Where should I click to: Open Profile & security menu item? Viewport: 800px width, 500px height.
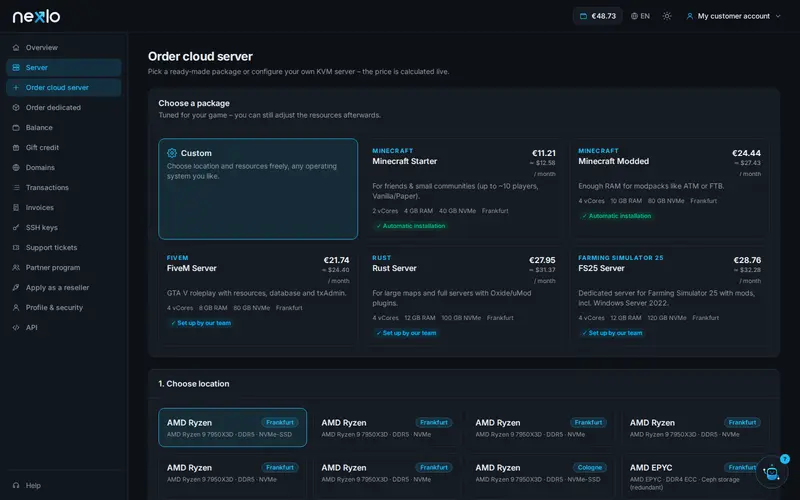64,308
